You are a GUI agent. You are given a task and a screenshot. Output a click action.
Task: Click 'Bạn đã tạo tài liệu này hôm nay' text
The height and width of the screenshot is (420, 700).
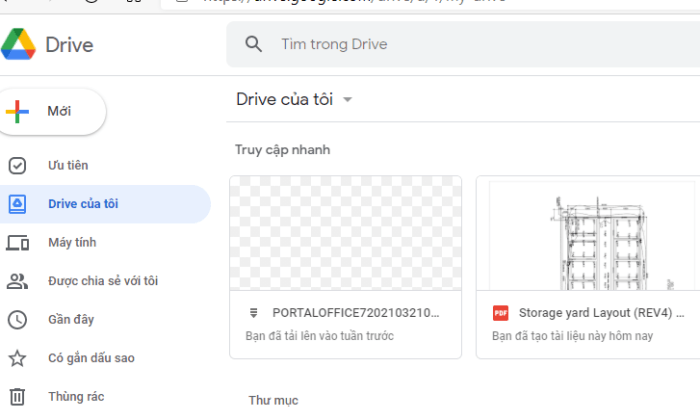[x=572, y=336]
